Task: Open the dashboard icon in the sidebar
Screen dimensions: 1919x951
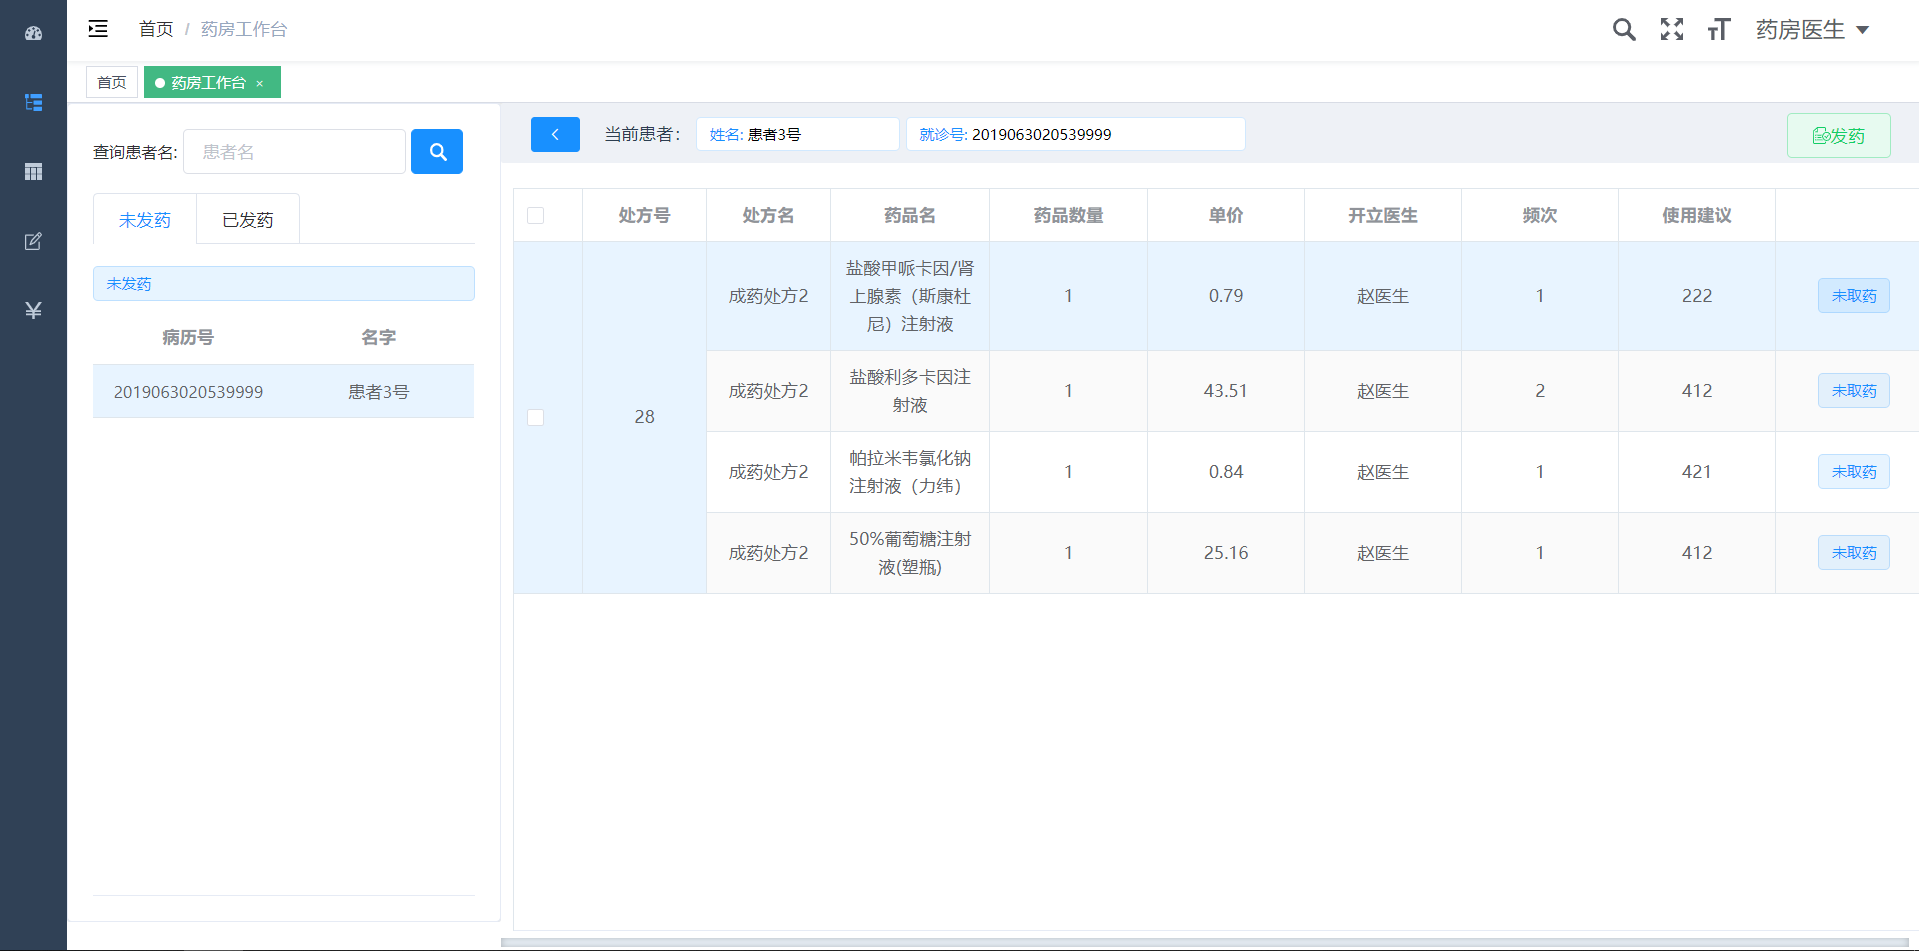Action: [x=33, y=33]
